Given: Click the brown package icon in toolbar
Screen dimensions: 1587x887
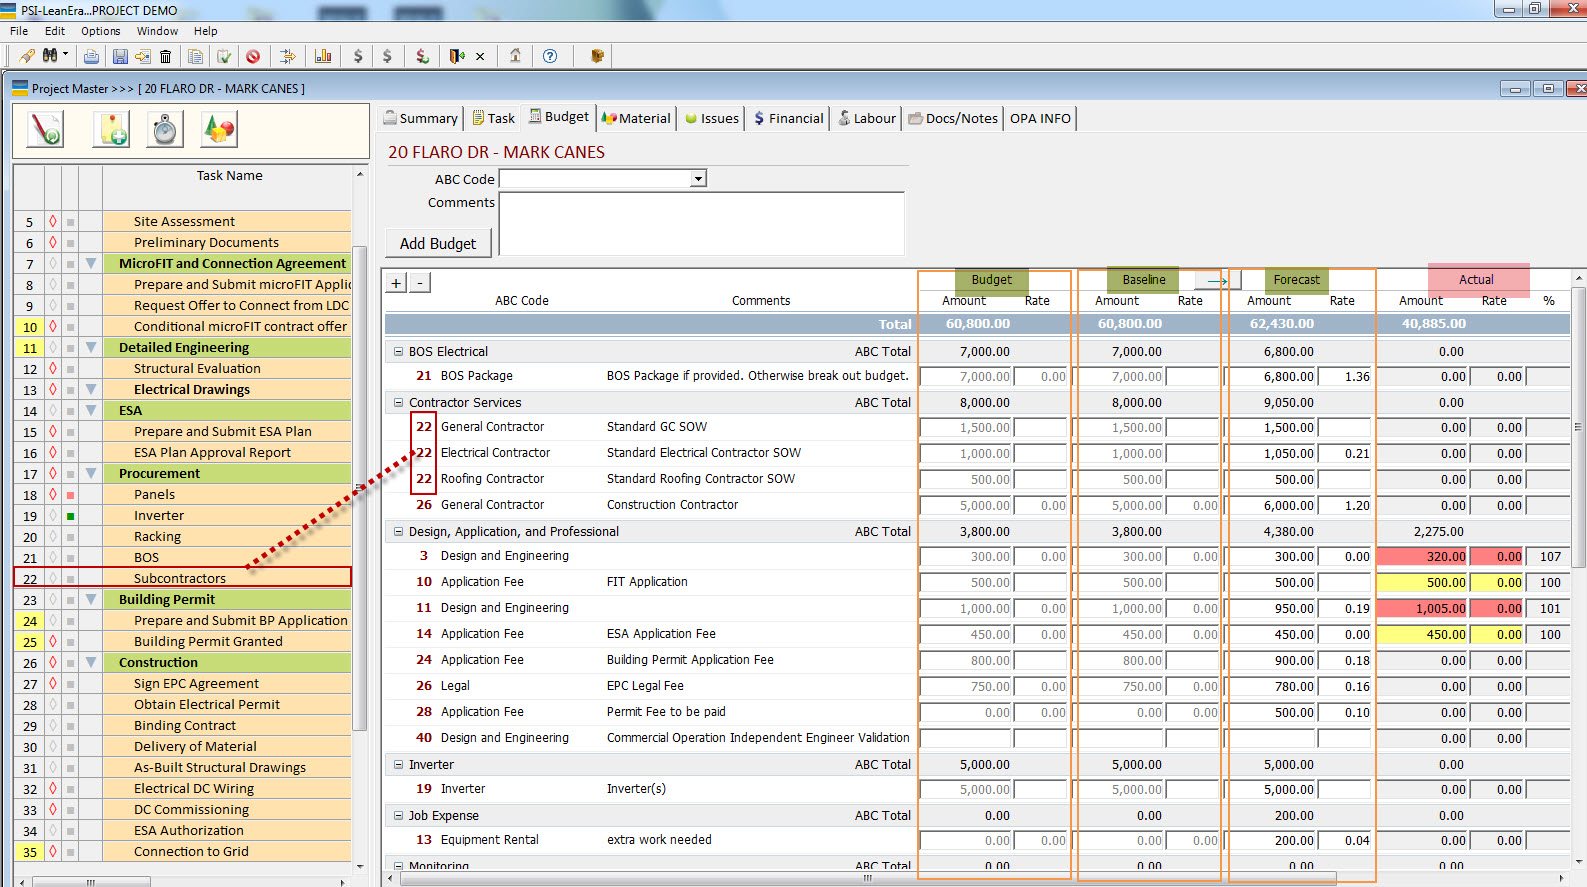Looking at the screenshot, I should click(x=597, y=56).
